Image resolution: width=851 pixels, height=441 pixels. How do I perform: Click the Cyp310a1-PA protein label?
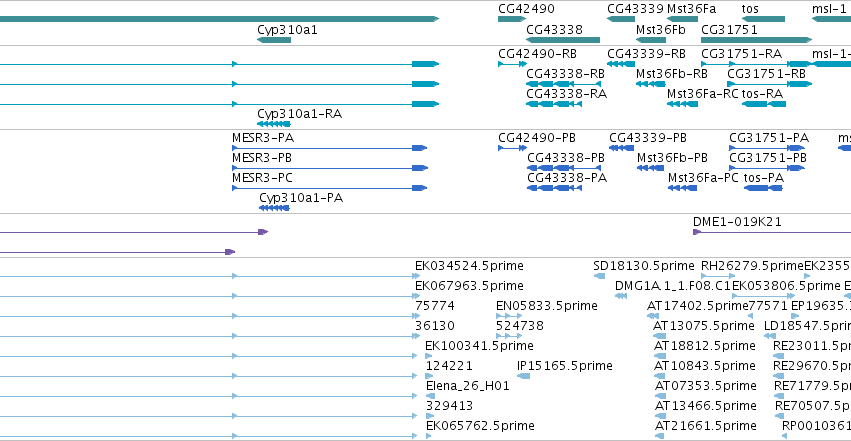point(301,198)
